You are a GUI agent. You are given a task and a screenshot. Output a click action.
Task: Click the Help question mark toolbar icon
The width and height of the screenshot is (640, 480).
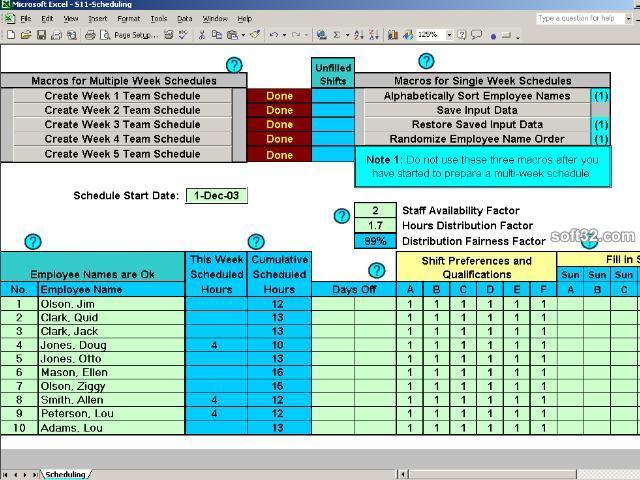(462, 35)
